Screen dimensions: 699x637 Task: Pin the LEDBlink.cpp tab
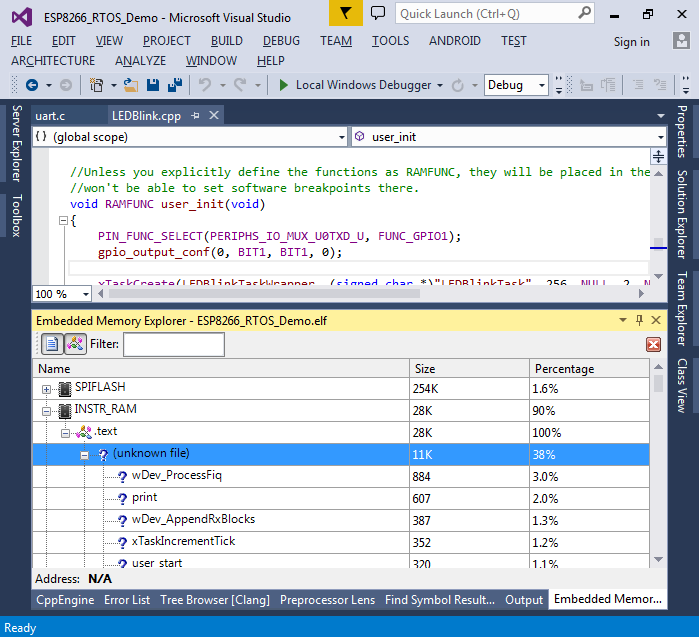click(x=195, y=115)
